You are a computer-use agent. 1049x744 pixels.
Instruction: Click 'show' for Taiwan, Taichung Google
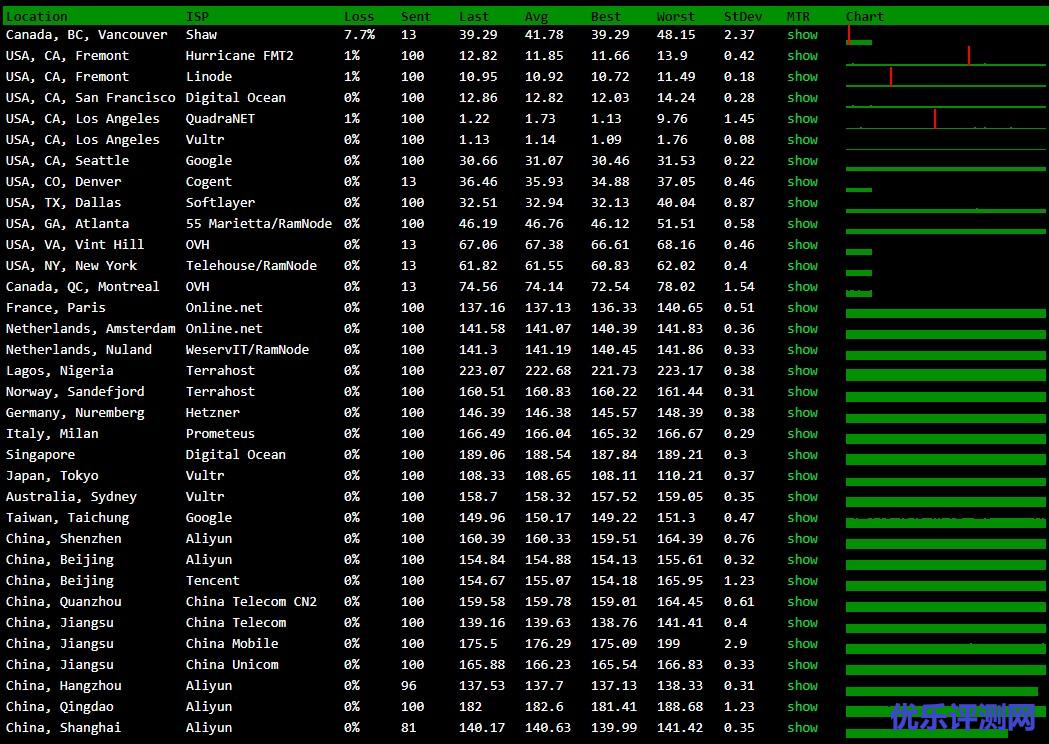(x=802, y=517)
